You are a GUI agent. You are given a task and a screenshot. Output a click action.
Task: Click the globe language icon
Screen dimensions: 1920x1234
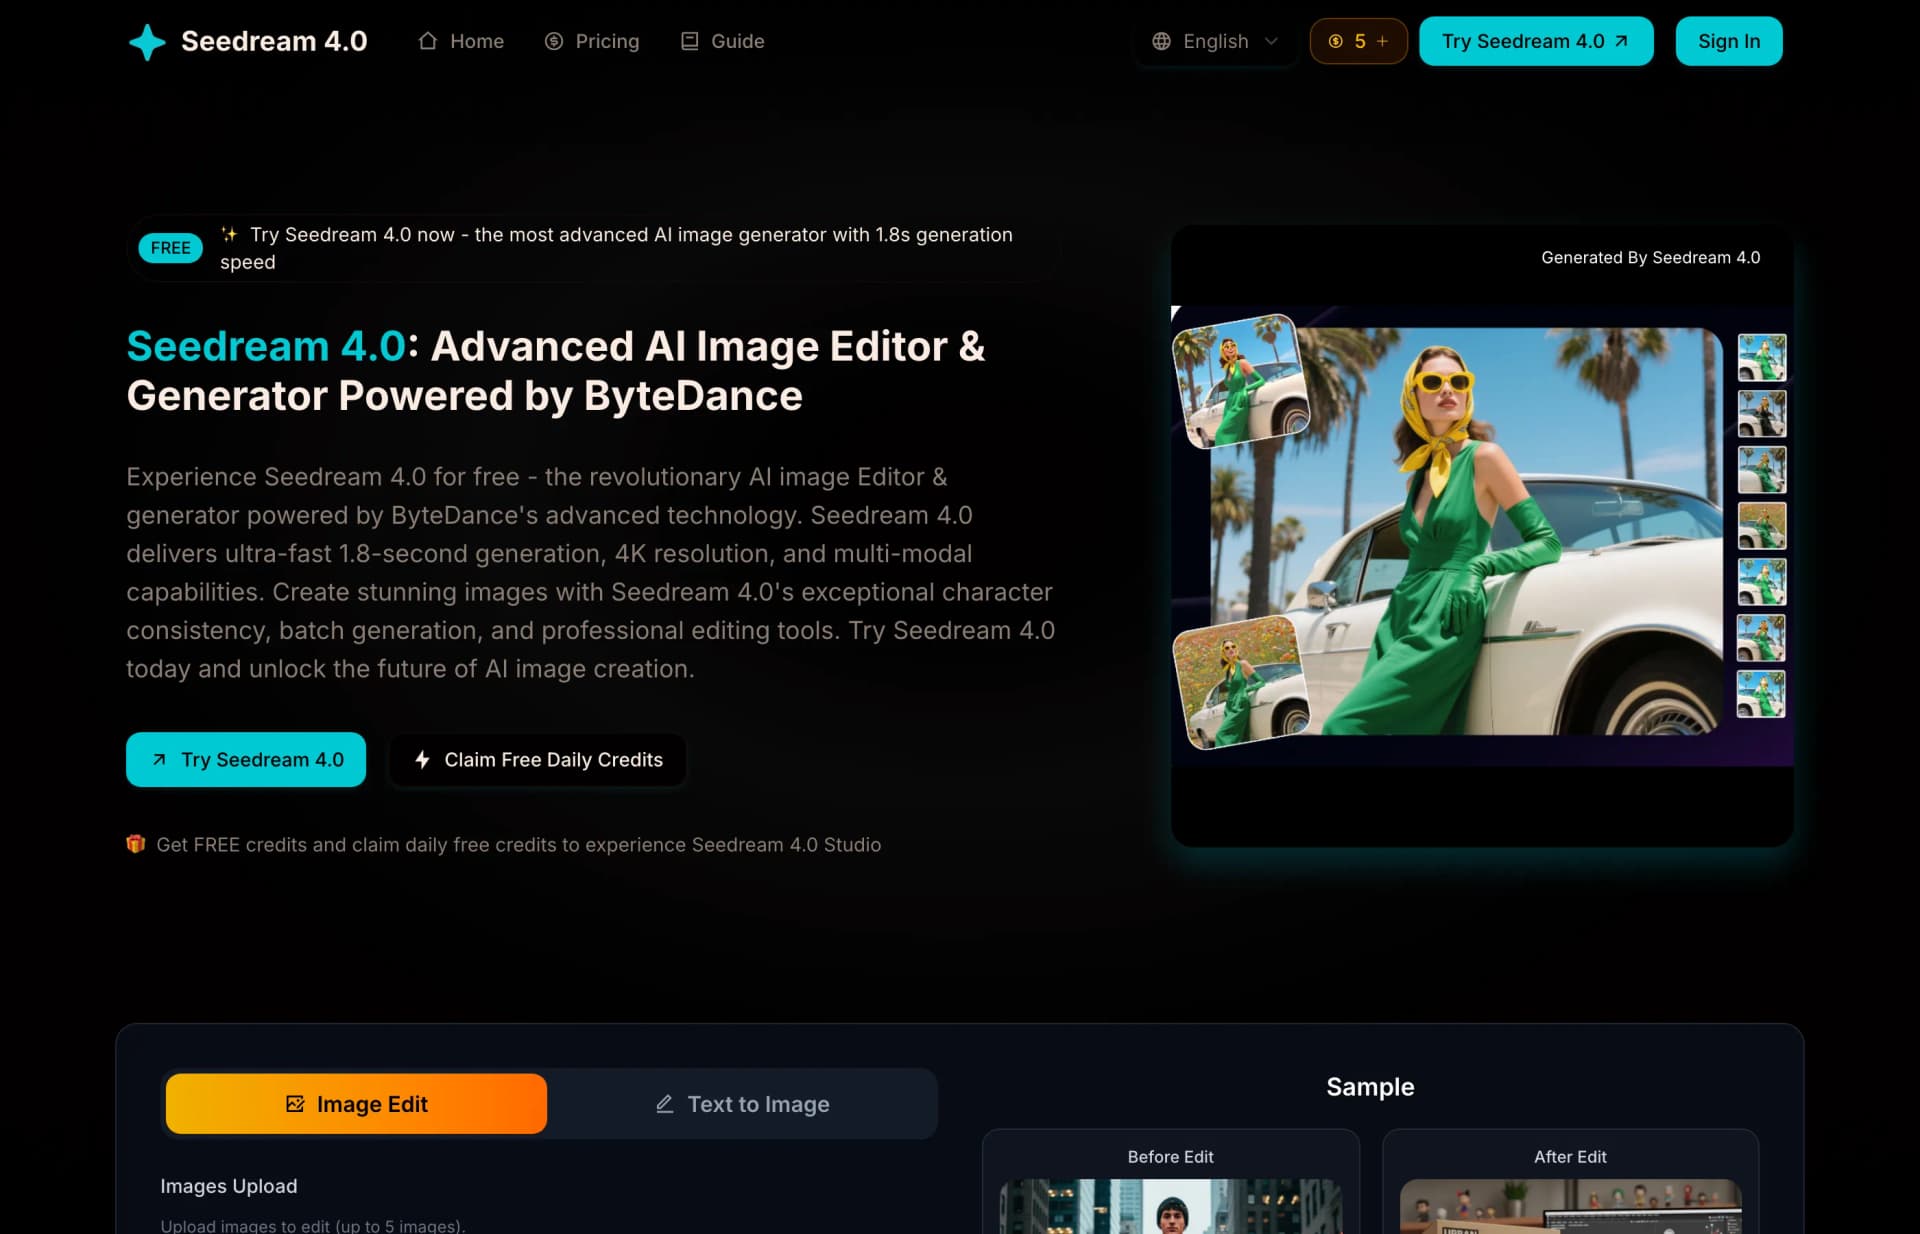coord(1161,41)
